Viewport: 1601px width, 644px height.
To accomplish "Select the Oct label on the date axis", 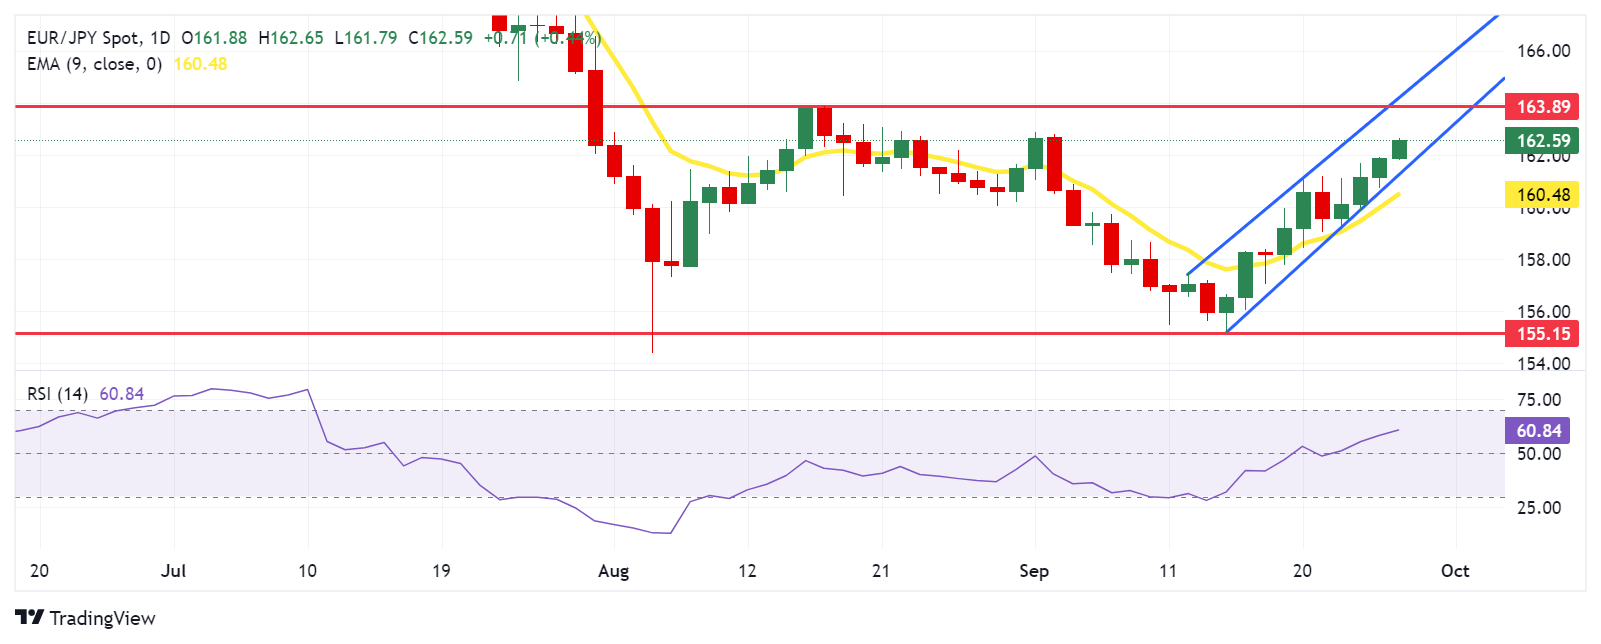I will click(x=1455, y=571).
